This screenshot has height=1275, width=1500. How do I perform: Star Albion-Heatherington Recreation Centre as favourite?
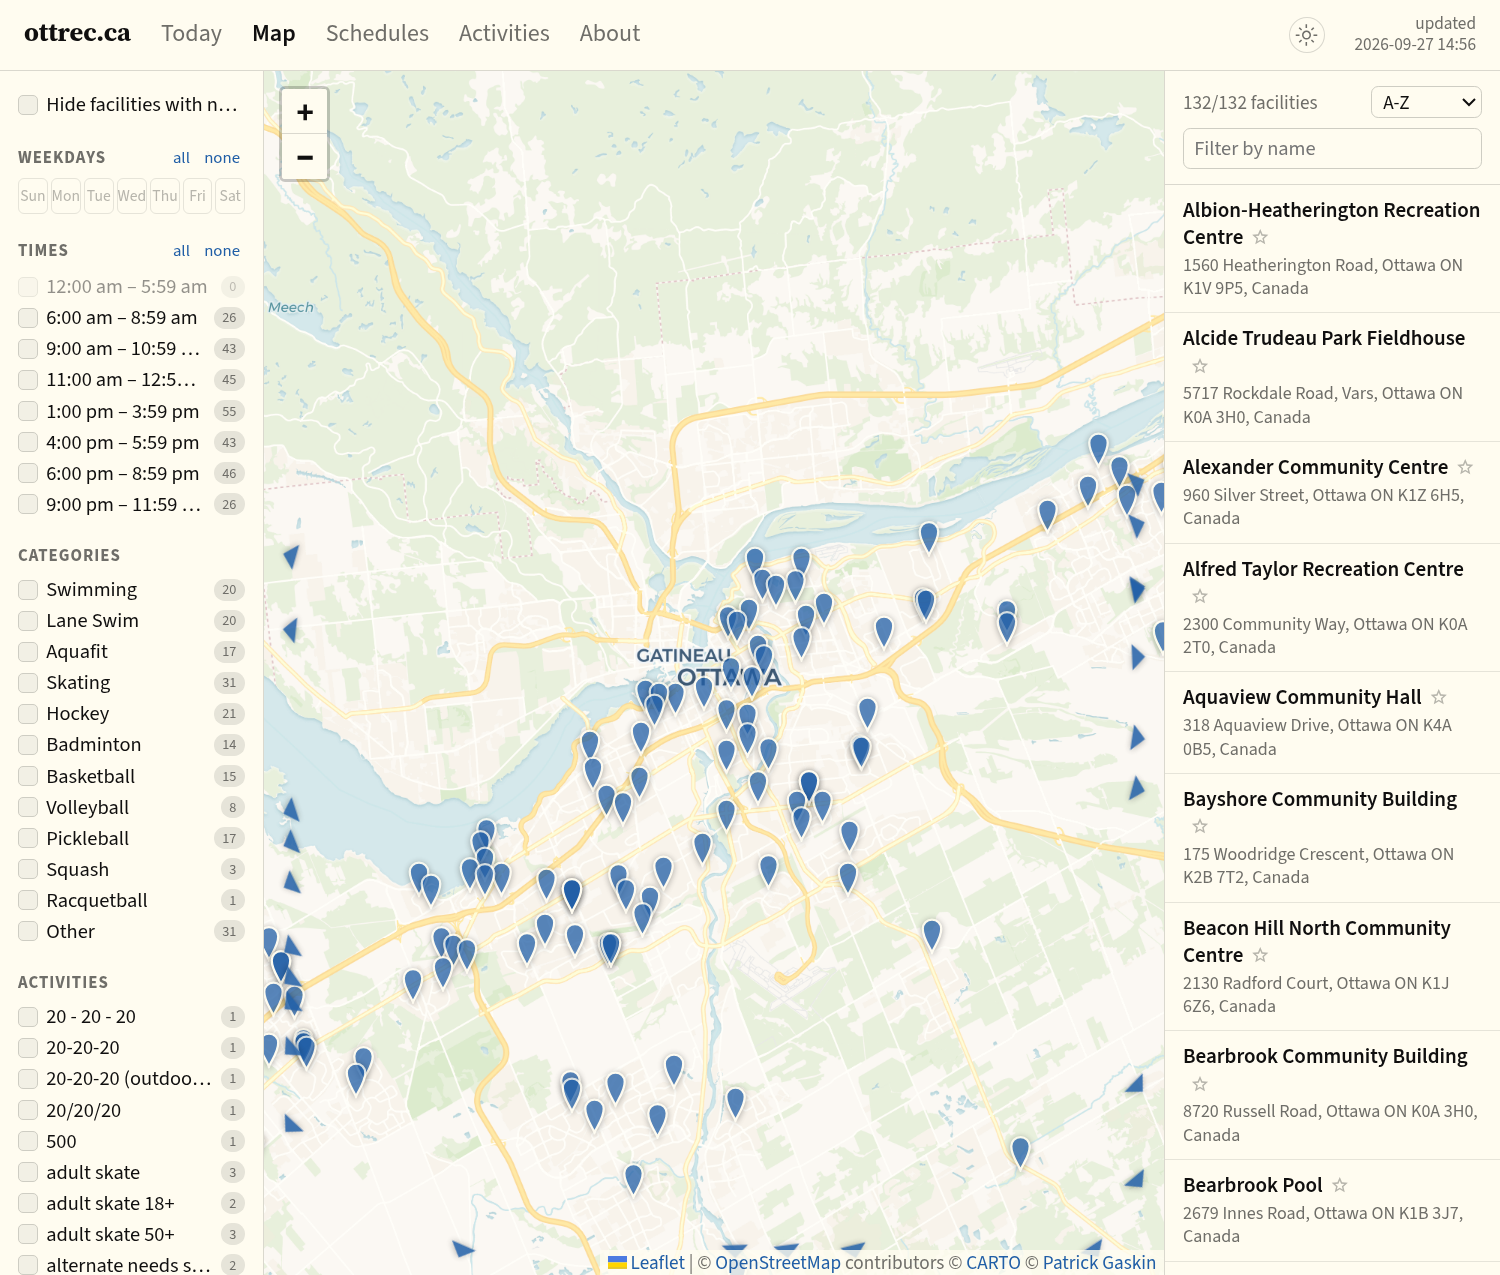click(1260, 237)
